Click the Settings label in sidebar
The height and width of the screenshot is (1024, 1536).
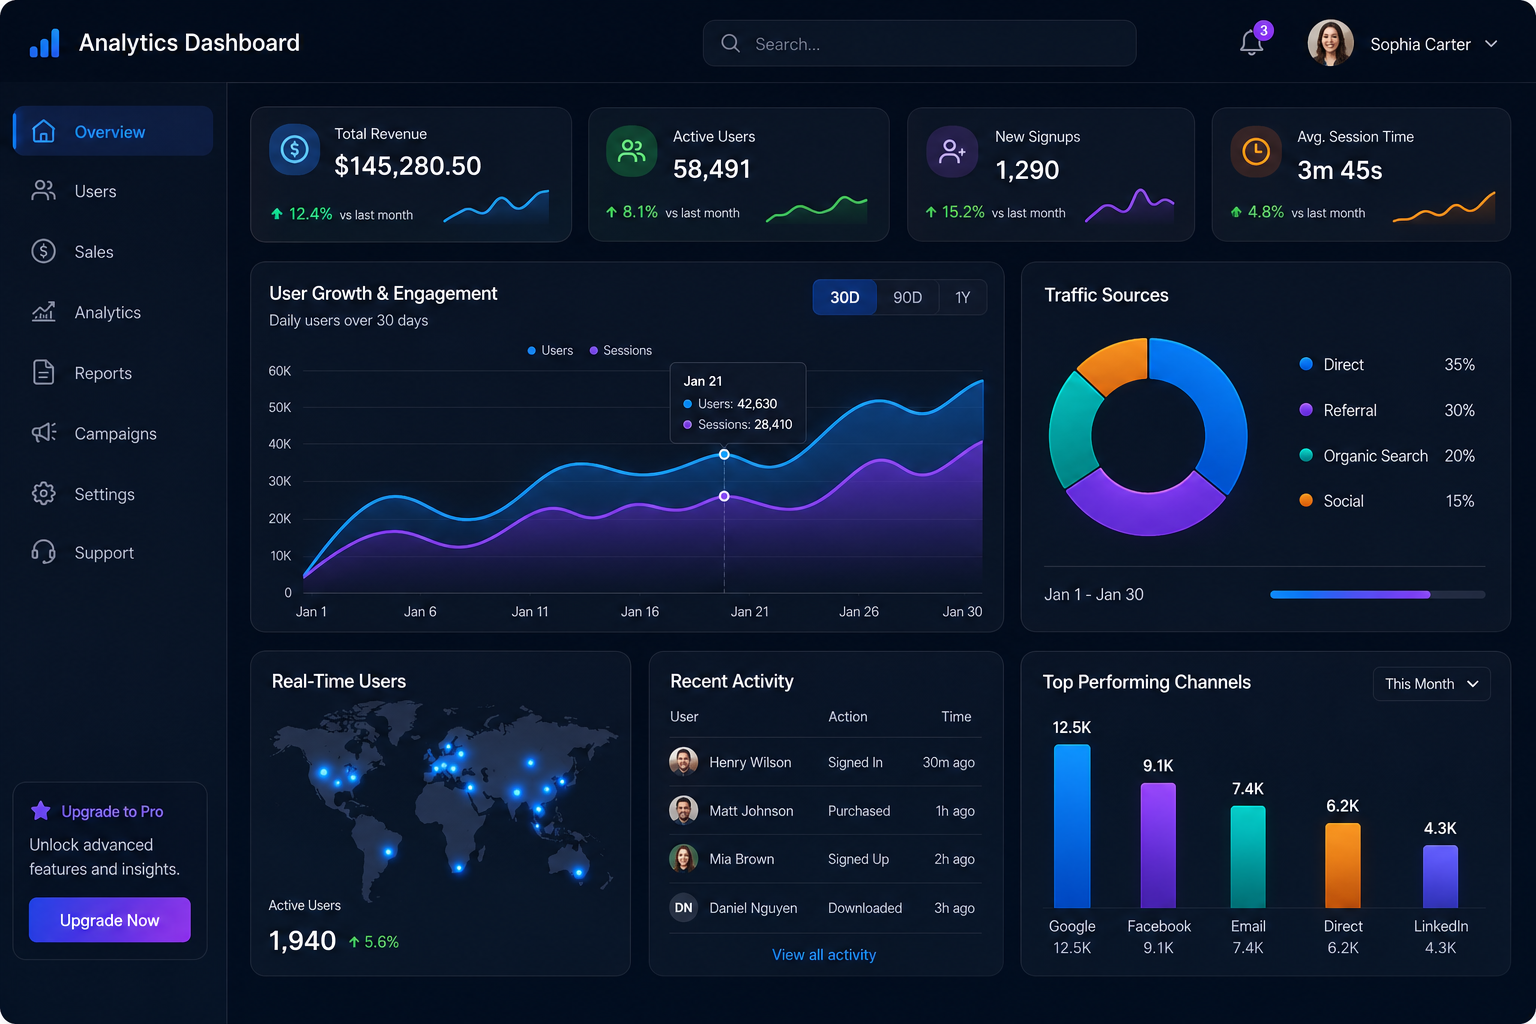coord(104,494)
